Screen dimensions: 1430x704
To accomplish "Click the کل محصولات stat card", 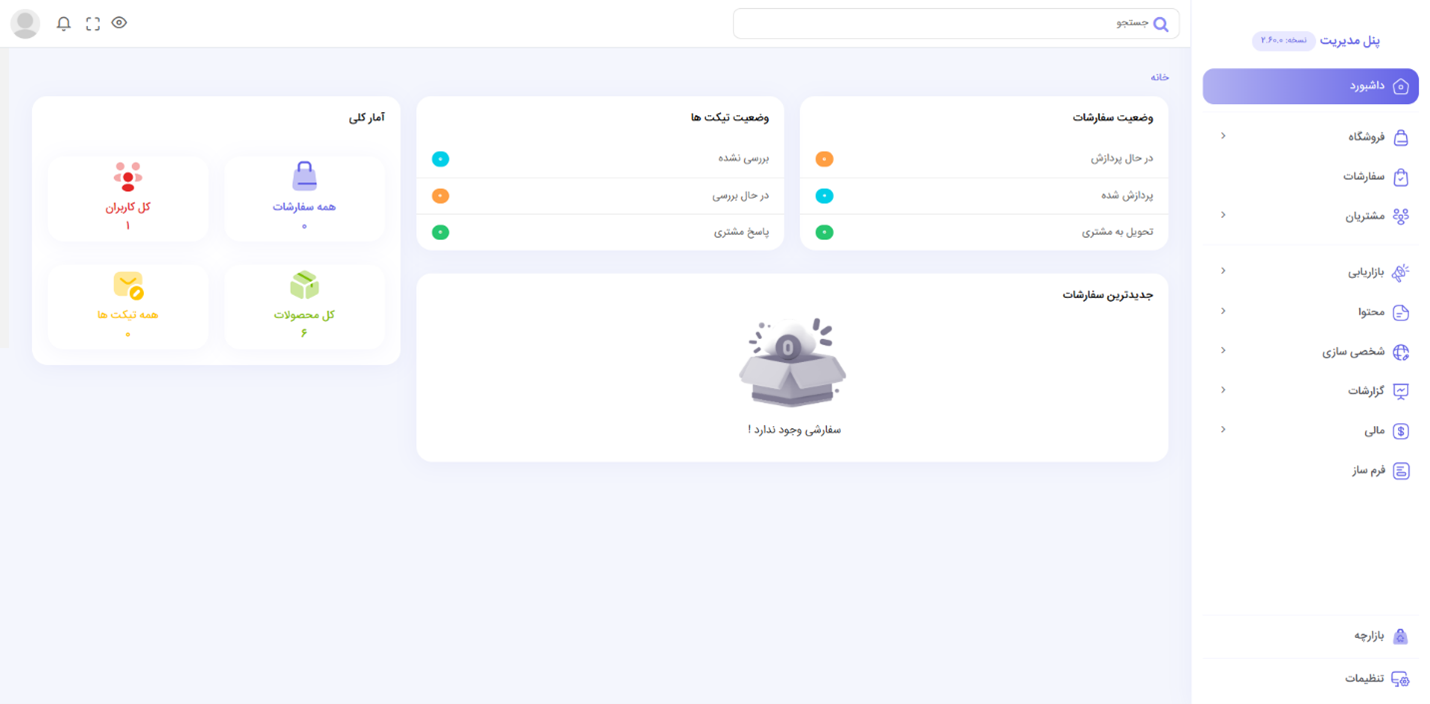I will pos(304,306).
